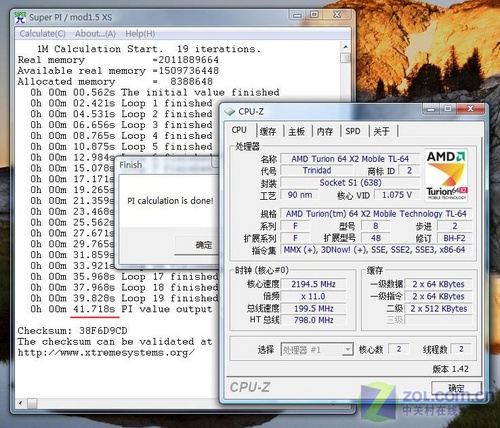
Task: Open the 关于 tab
Action: [381, 131]
